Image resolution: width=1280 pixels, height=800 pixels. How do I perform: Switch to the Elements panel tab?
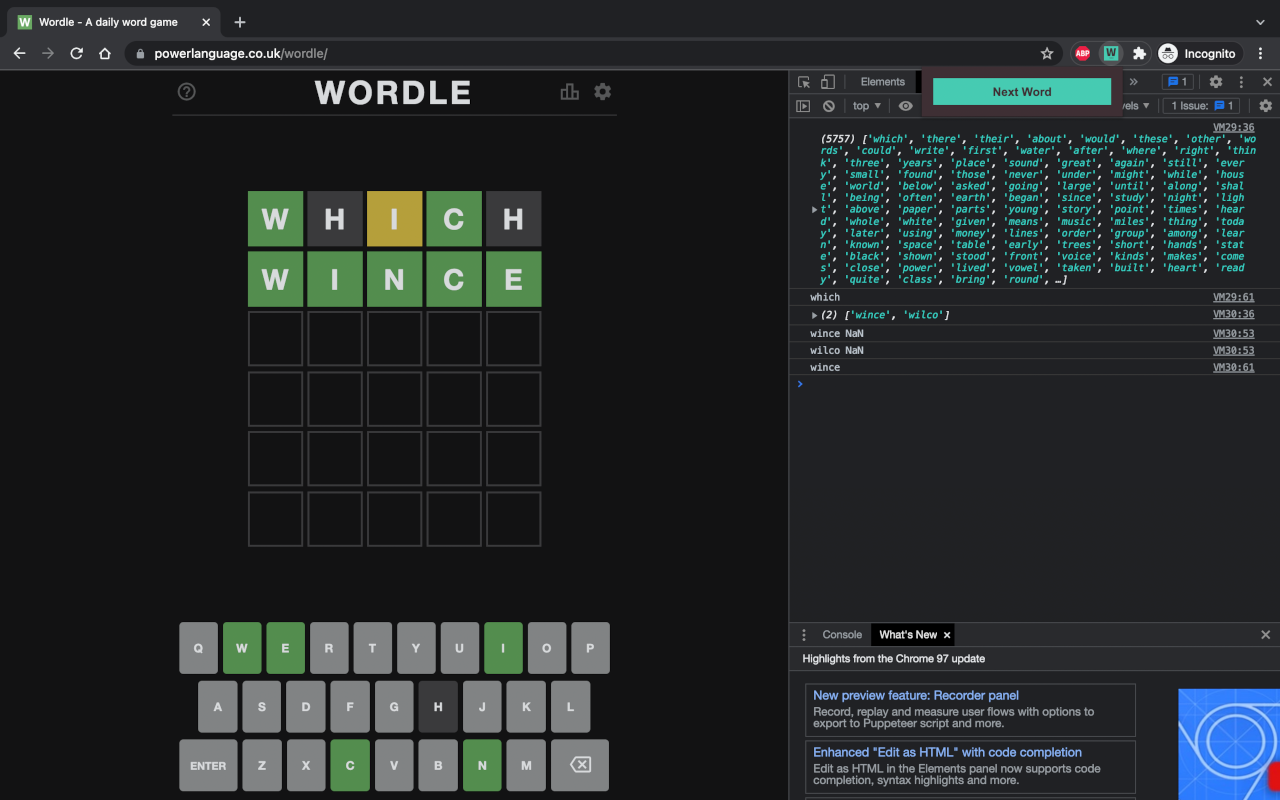click(882, 82)
